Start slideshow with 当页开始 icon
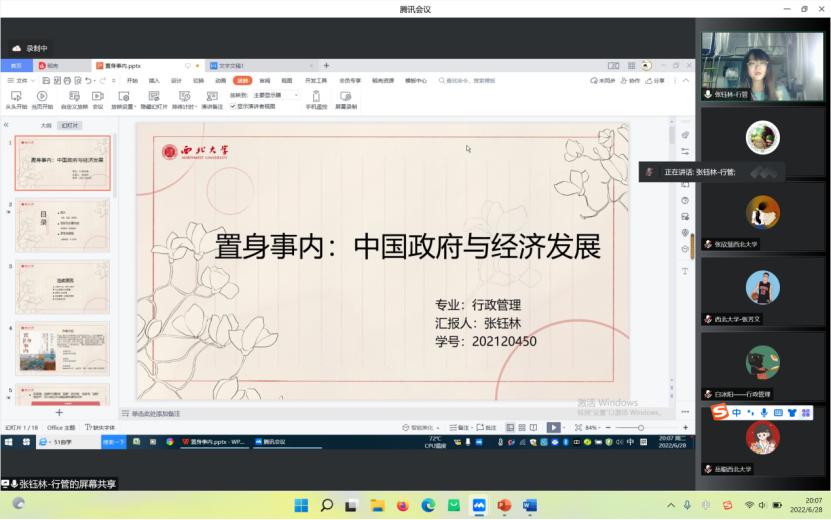This screenshot has width=831, height=520. click(x=42, y=96)
